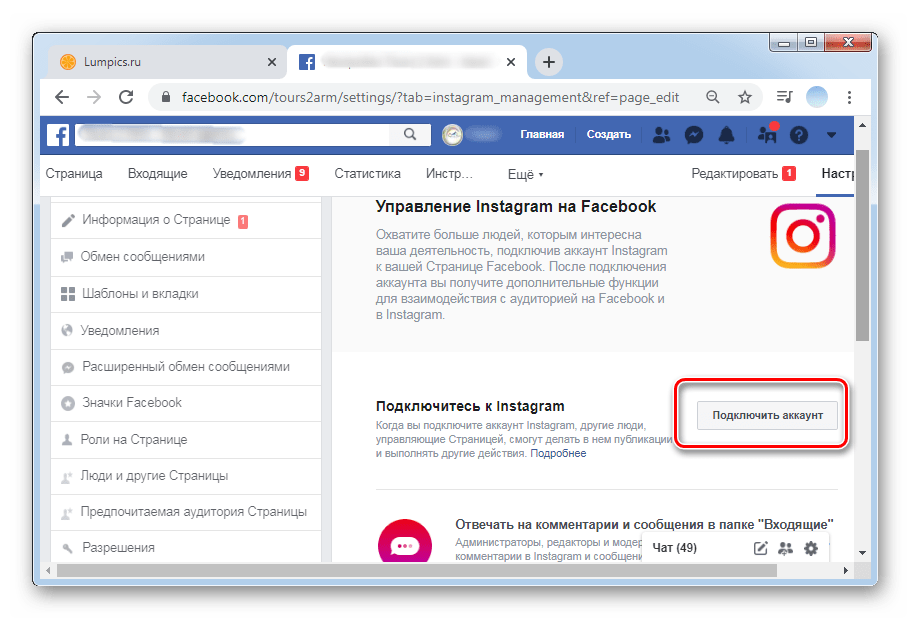Open the Quick help question icon
The width and height of the screenshot is (911, 619).
(x=799, y=135)
